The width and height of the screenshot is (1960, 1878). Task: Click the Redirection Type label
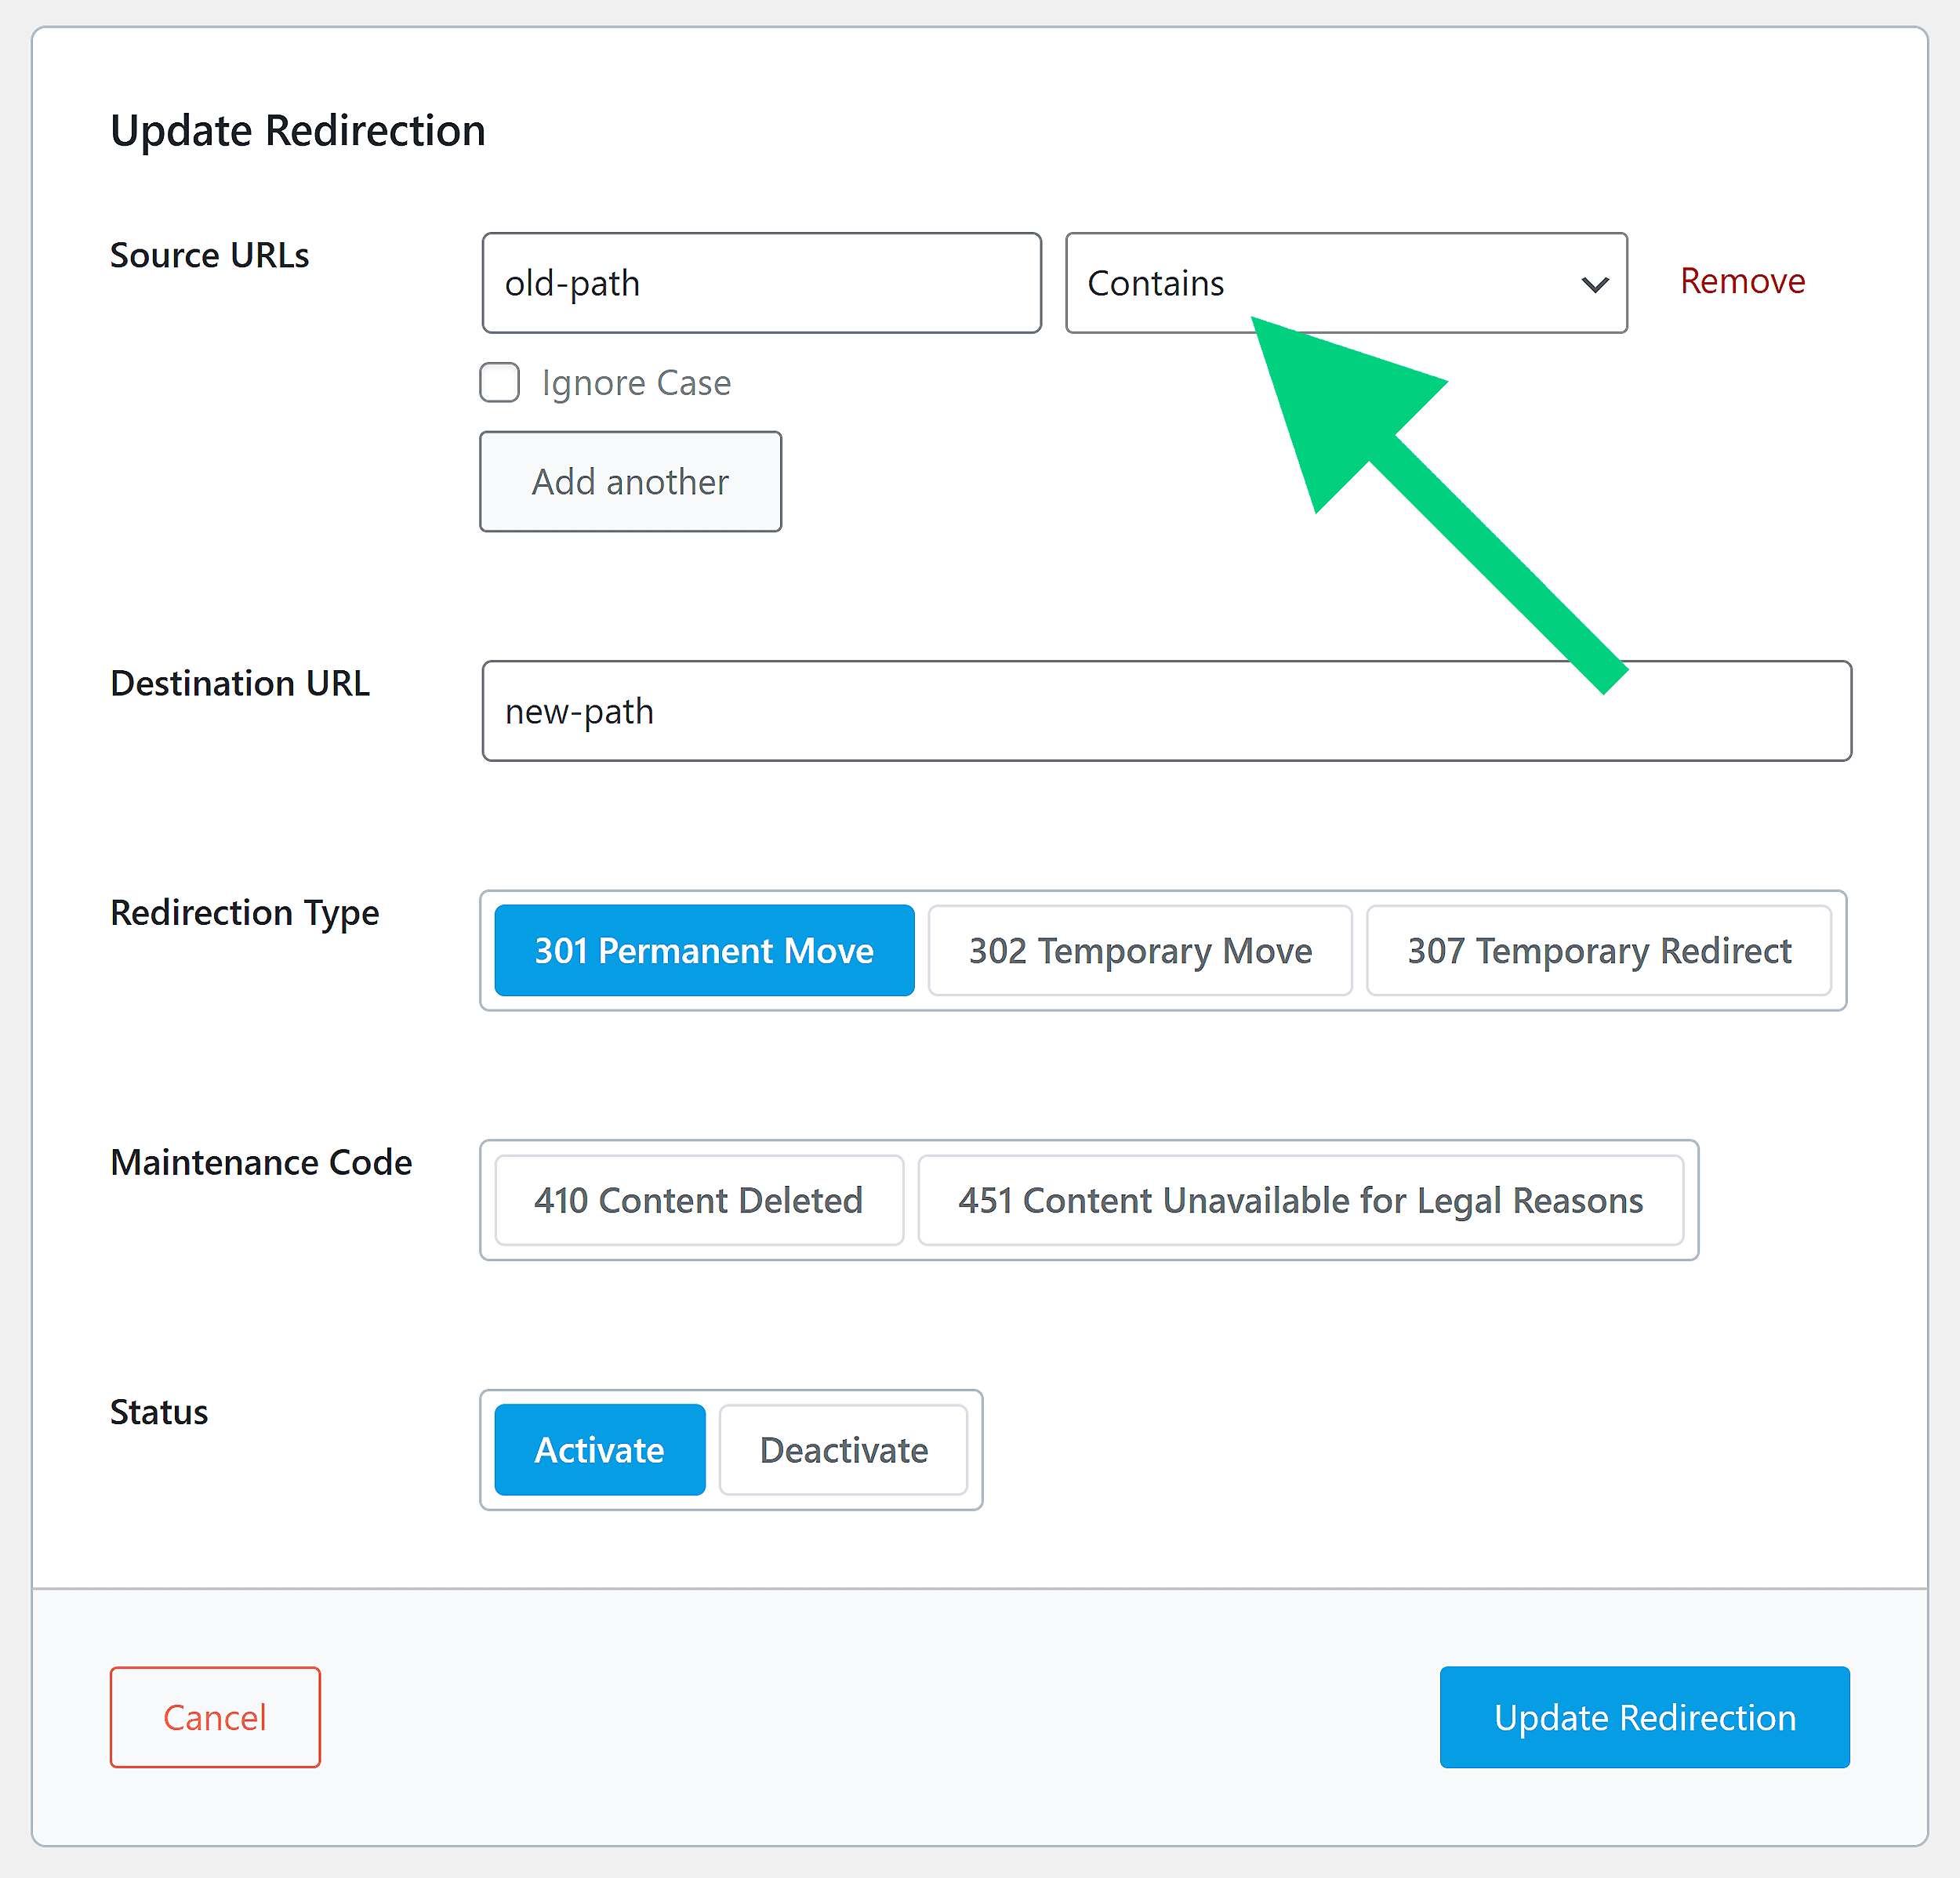coord(244,912)
